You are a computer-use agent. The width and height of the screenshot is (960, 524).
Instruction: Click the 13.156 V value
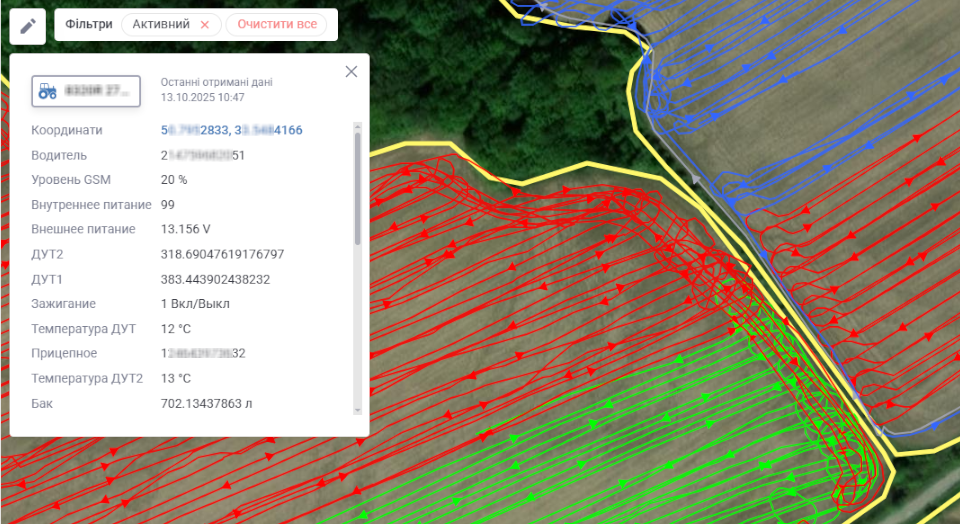pyautogui.click(x=186, y=229)
